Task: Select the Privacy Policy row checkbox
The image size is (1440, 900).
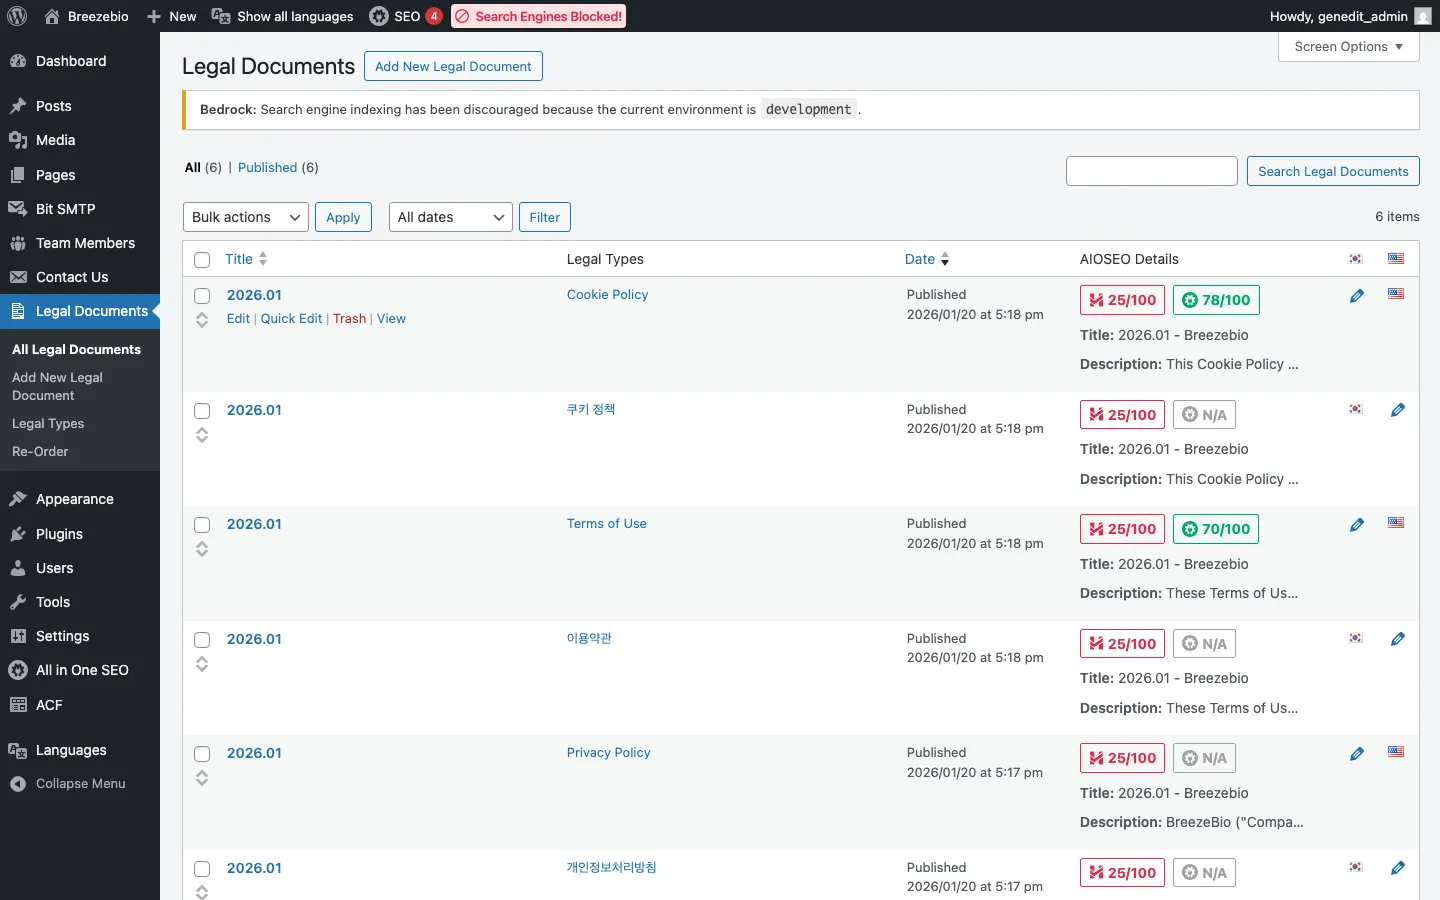Action: (x=202, y=754)
